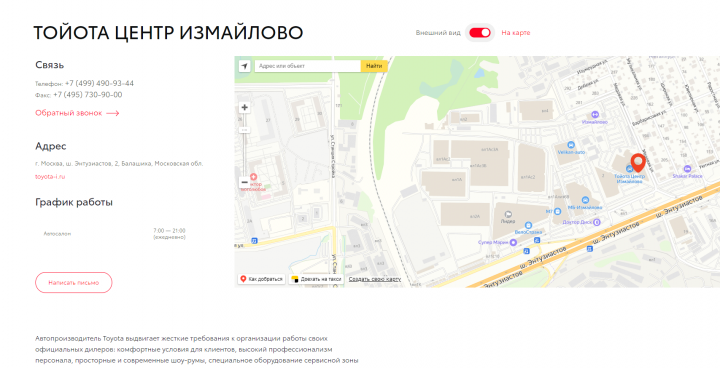
Task: Select the Лидер flag icon on the map
Action: [508, 215]
